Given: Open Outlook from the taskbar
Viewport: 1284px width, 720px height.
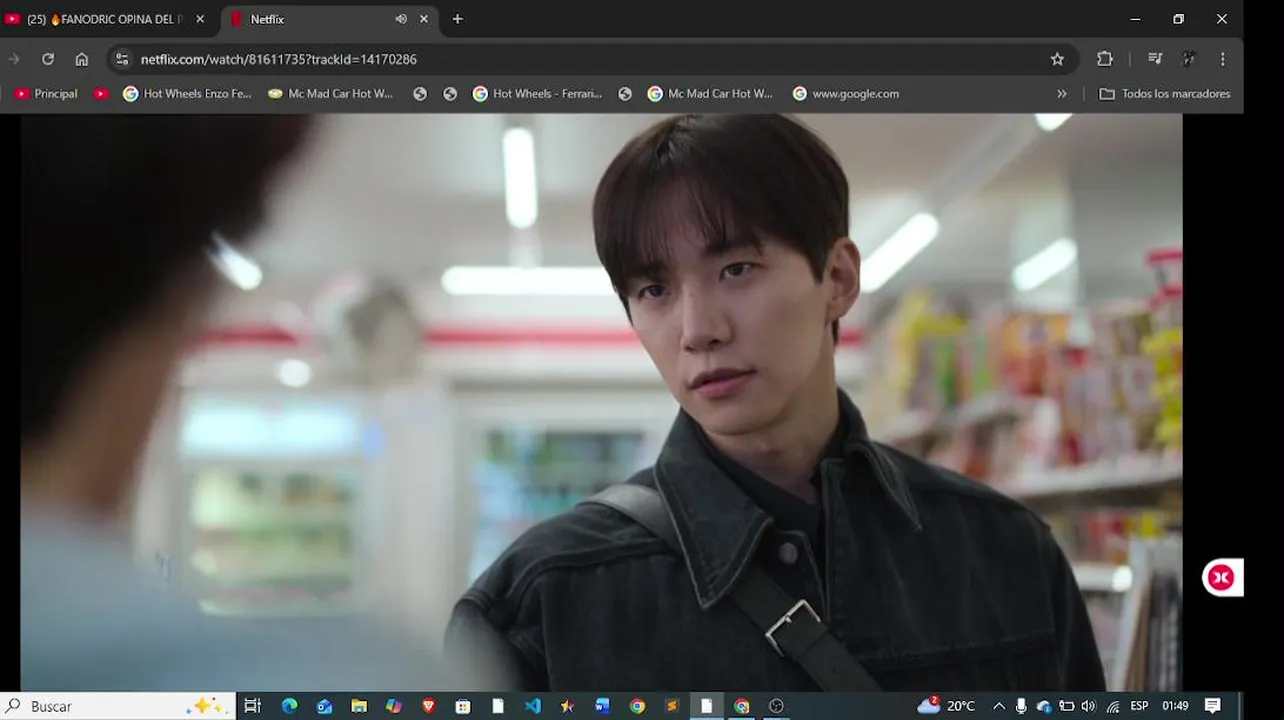Looking at the screenshot, I should tap(324, 706).
